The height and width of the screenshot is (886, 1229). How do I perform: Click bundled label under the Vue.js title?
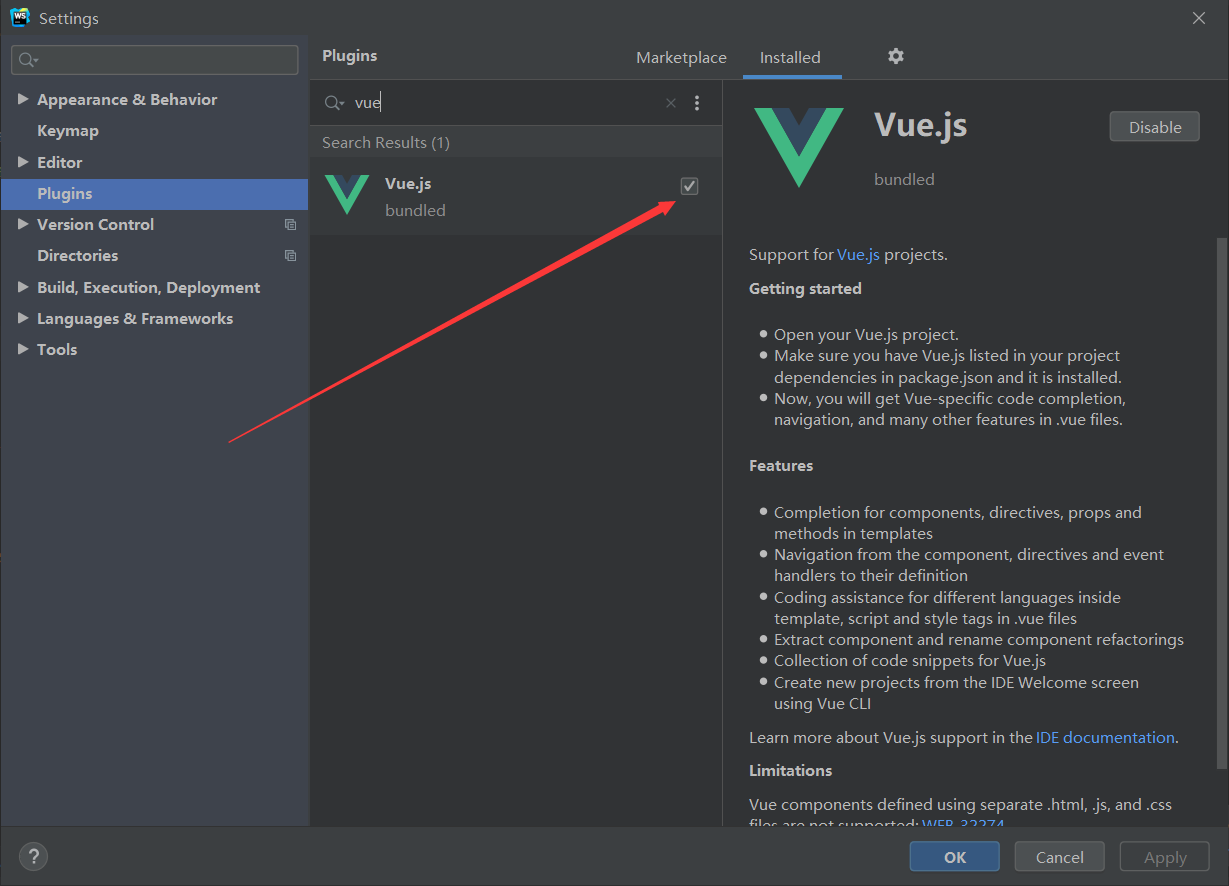point(904,180)
